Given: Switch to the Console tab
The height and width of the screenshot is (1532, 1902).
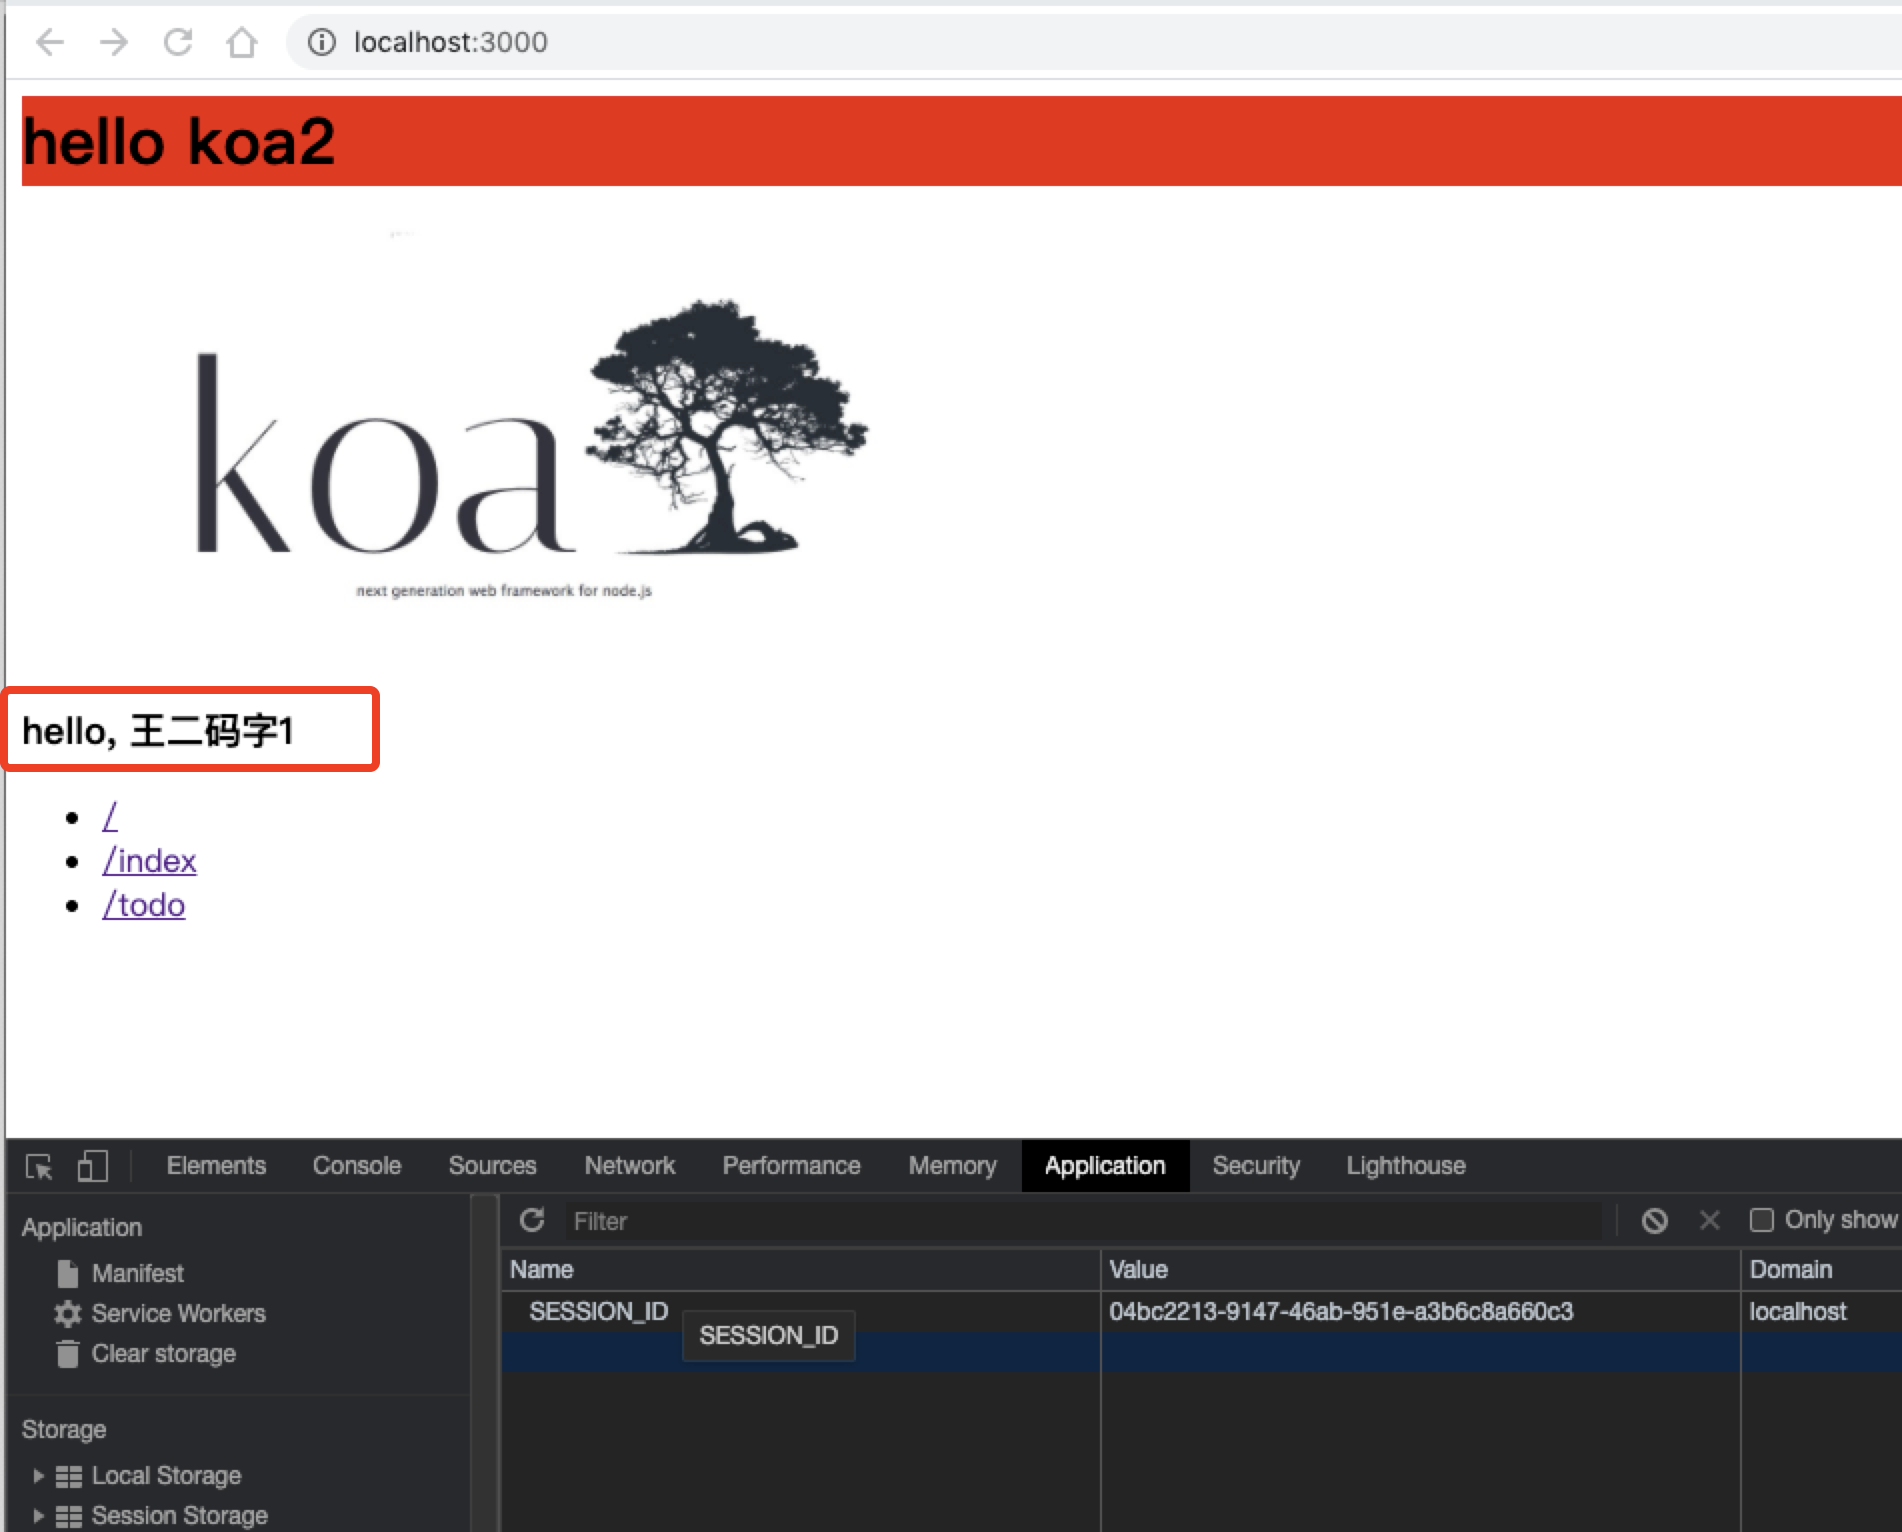Looking at the screenshot, I should coord(357,1166).
